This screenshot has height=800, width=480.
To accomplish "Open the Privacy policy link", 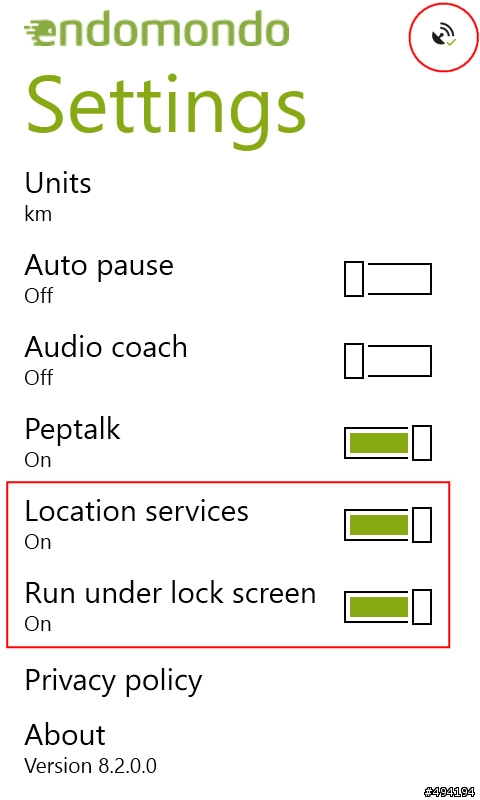I will tap(113, 681).
